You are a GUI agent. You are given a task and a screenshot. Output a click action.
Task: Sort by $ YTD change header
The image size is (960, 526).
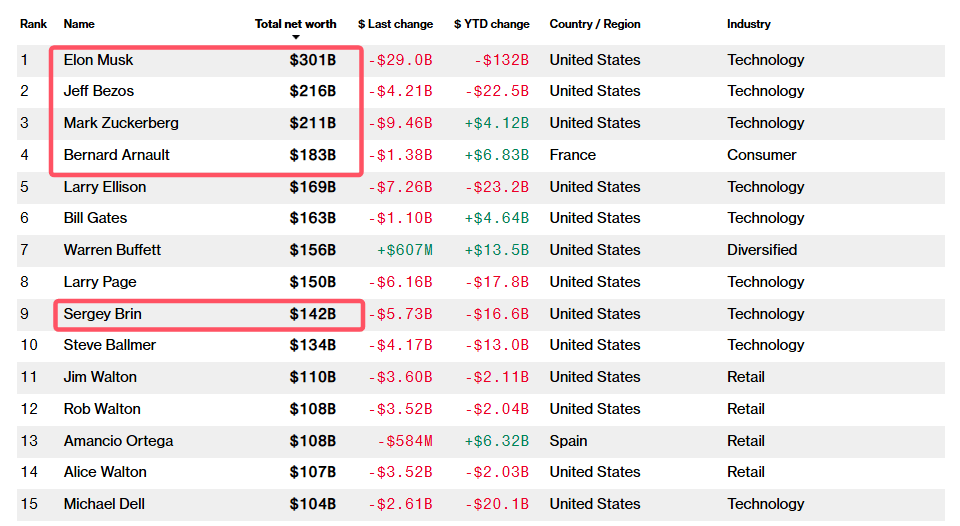[x=491, y=24]
